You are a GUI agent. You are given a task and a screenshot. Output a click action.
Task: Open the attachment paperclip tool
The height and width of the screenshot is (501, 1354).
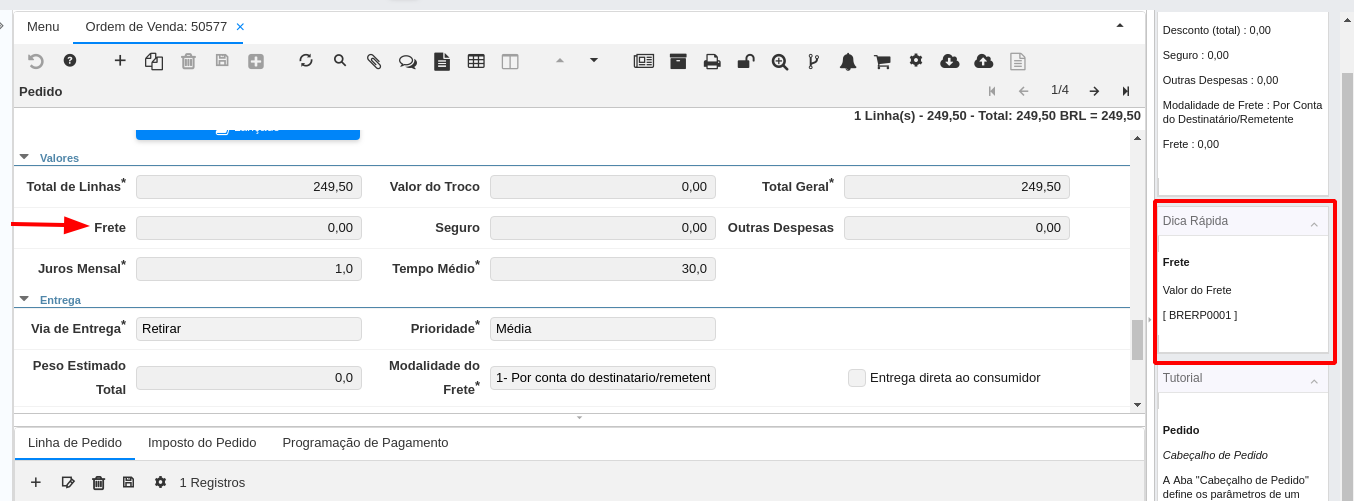[x=374, y=61]
